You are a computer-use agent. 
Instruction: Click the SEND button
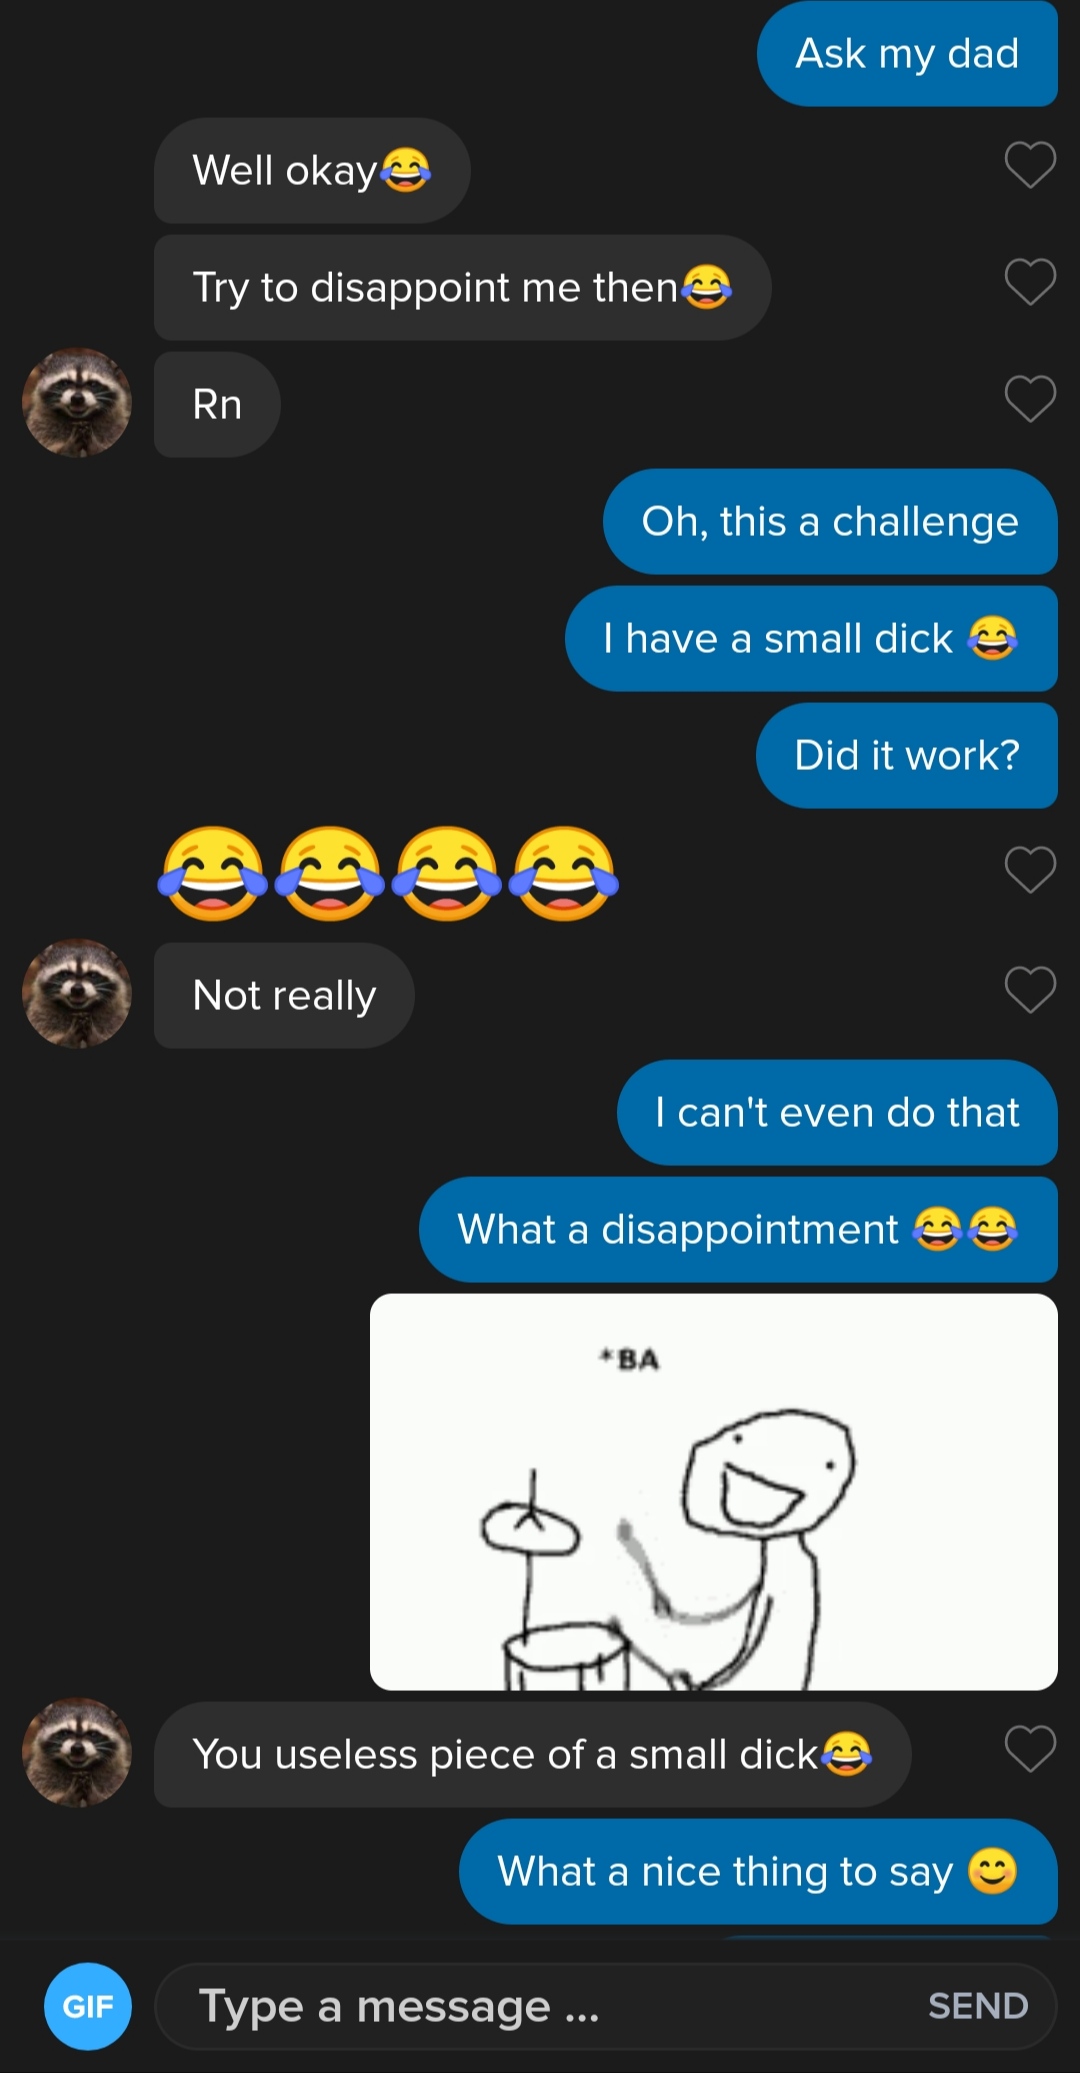(978, 2006)
